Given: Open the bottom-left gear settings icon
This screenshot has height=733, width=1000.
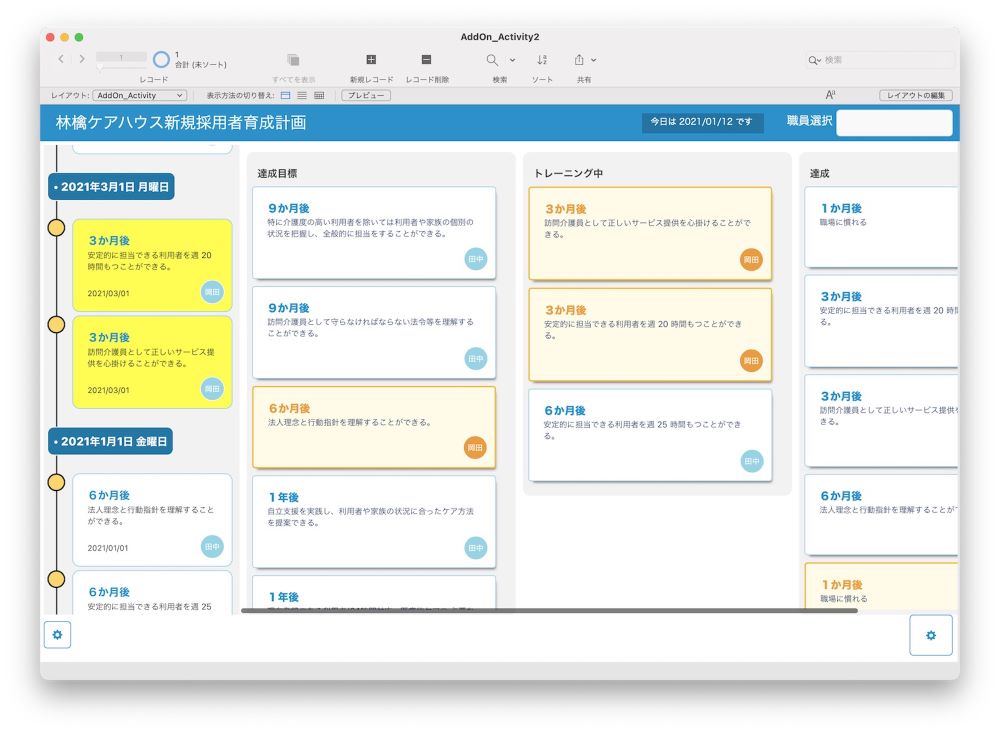Looking at the screenshot, I should tap(57, 635).
